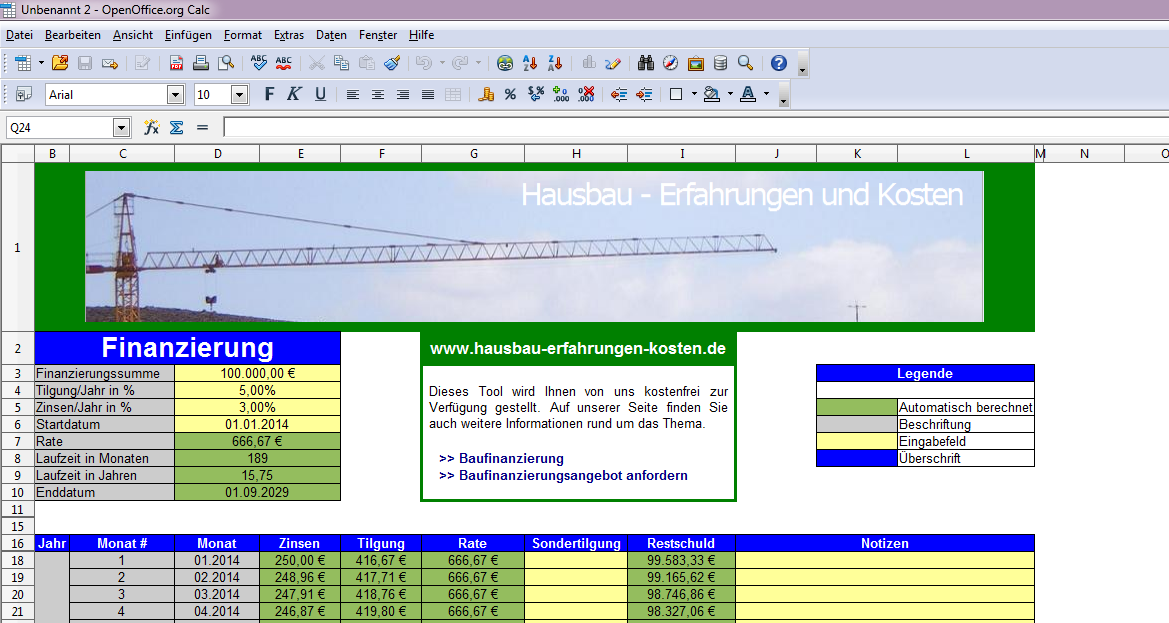Apply percent number format

click(510, 94)
